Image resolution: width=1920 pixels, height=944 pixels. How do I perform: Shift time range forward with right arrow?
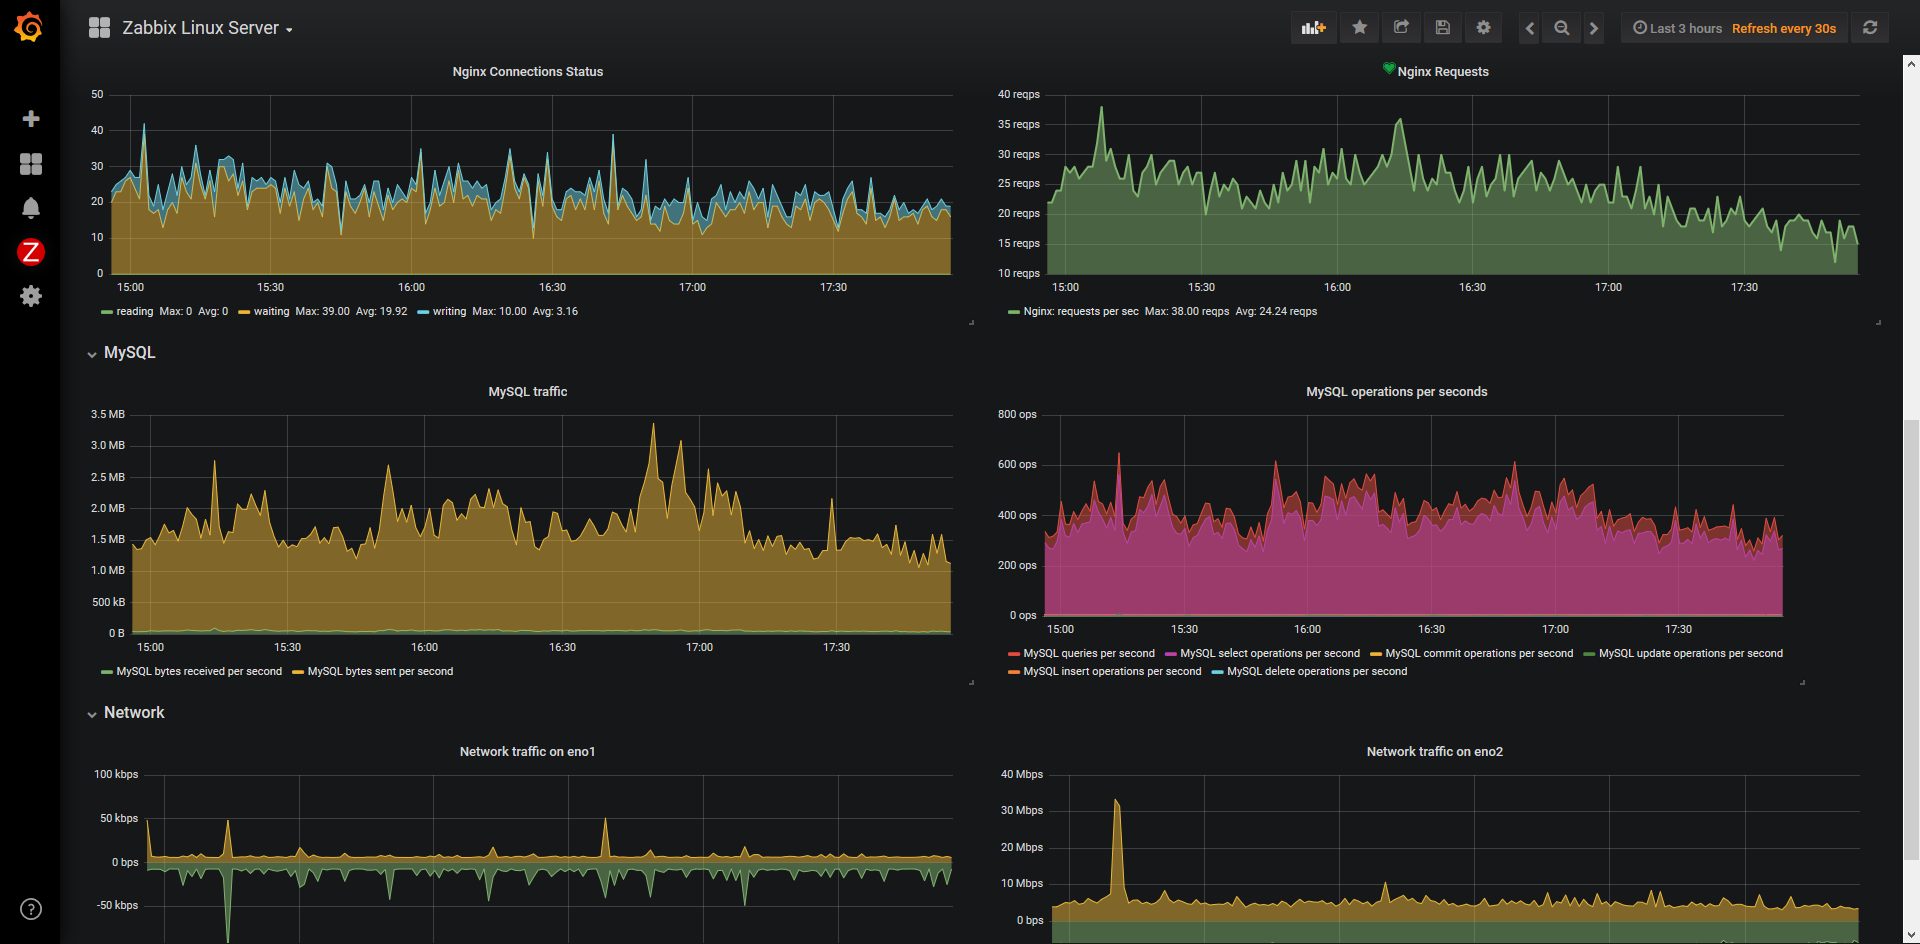pos(1594,28)
